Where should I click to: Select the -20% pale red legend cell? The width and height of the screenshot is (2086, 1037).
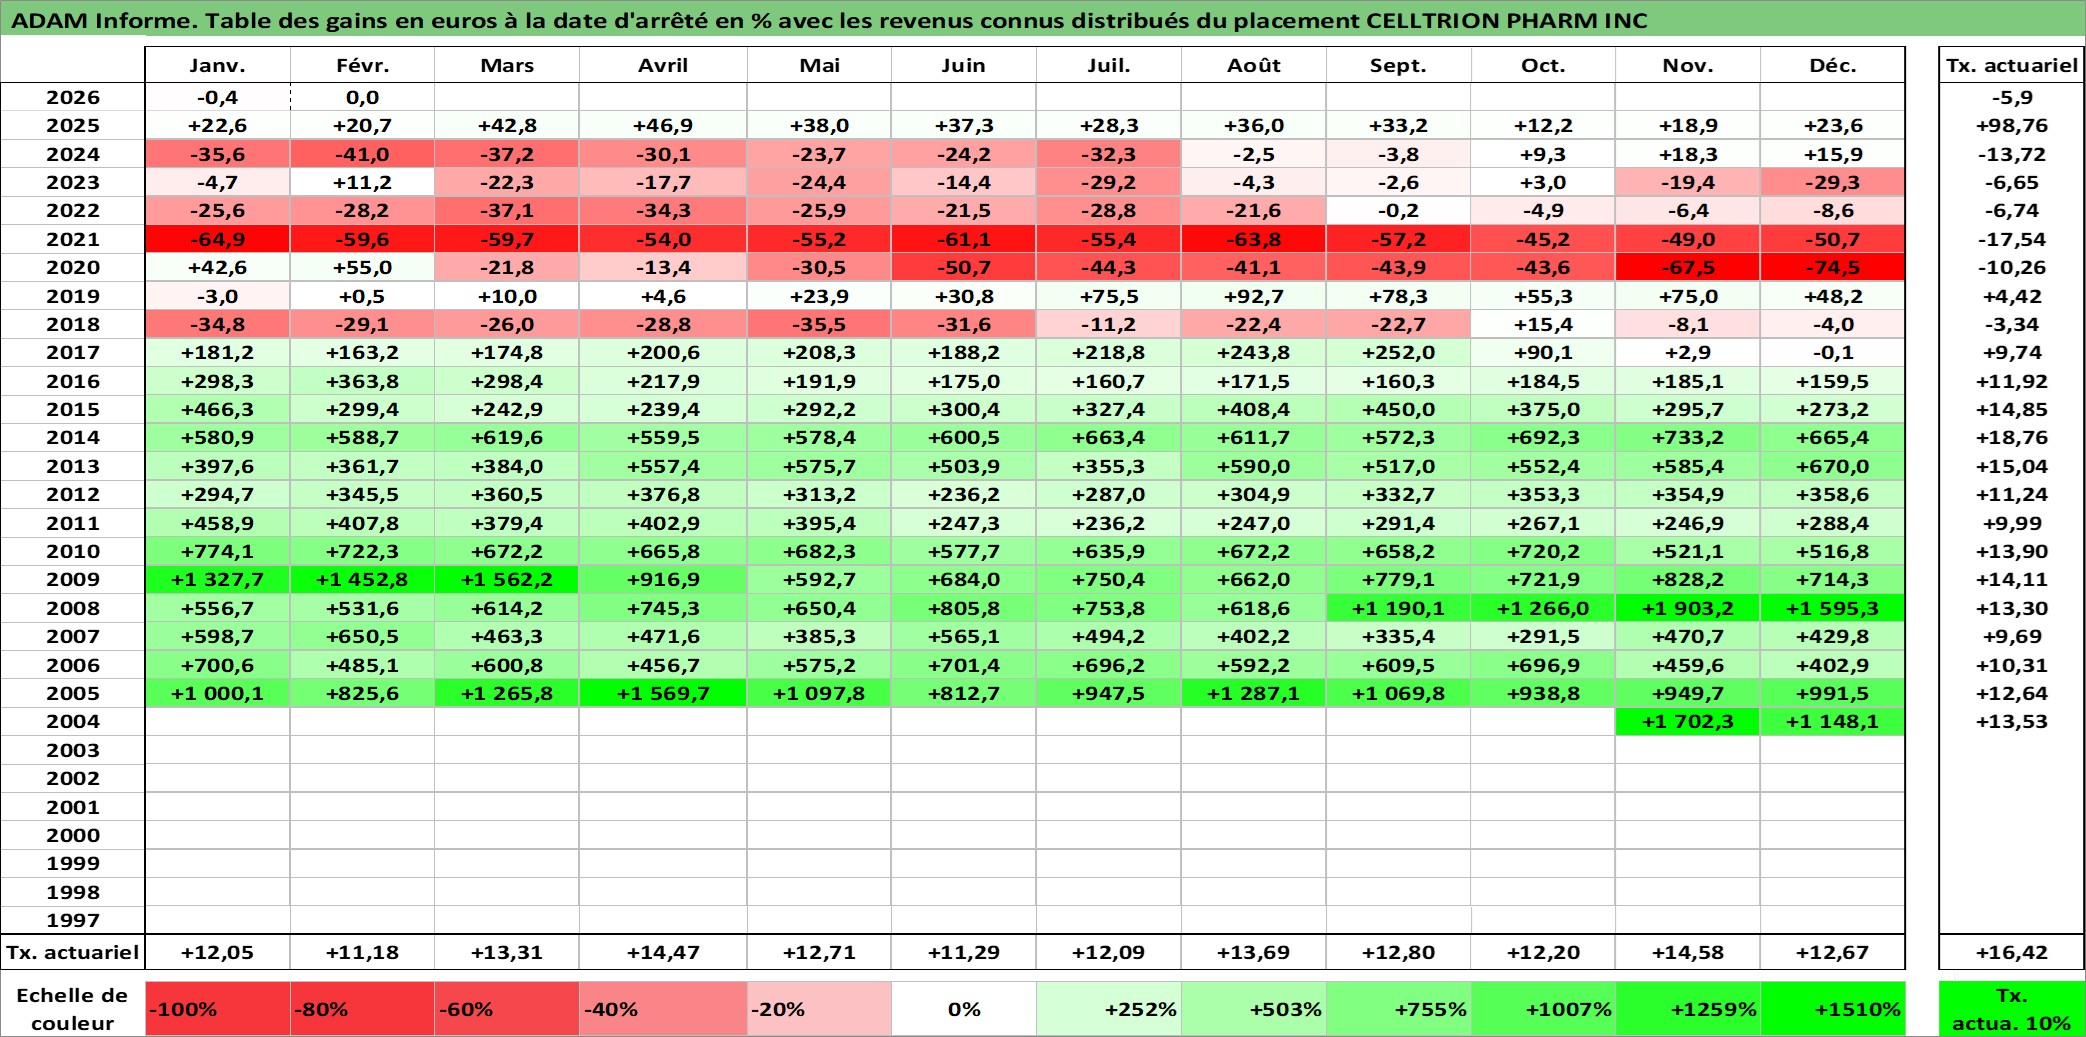coord(819,1009)
